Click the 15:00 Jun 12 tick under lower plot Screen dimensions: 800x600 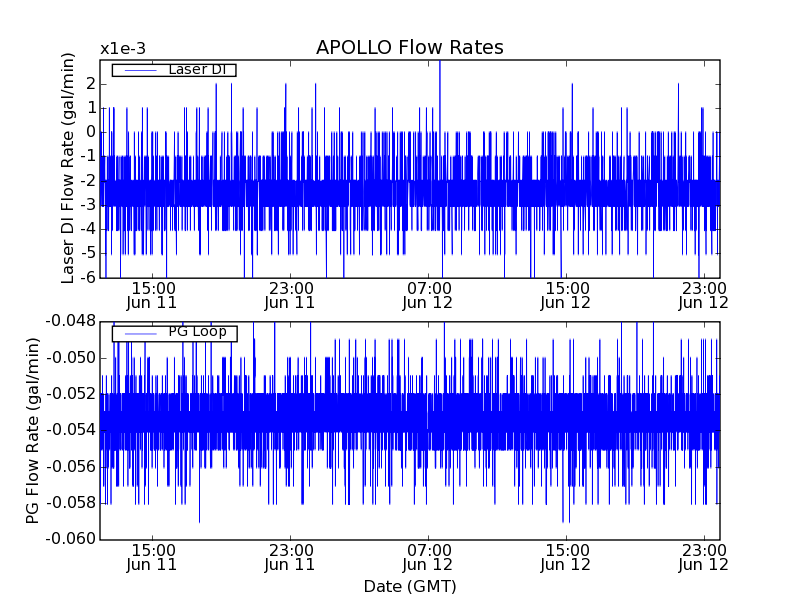tap(566, 556)
